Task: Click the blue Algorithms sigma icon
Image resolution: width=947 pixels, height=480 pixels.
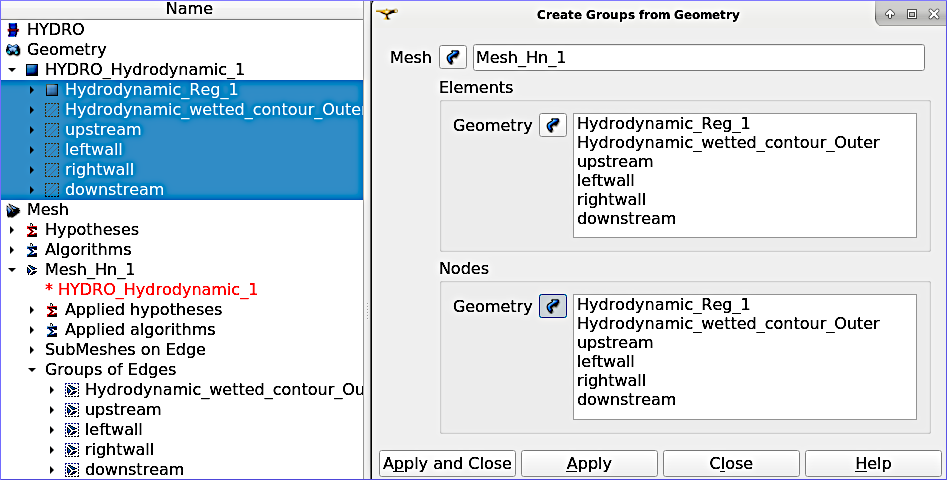Action: coord(32,250)
